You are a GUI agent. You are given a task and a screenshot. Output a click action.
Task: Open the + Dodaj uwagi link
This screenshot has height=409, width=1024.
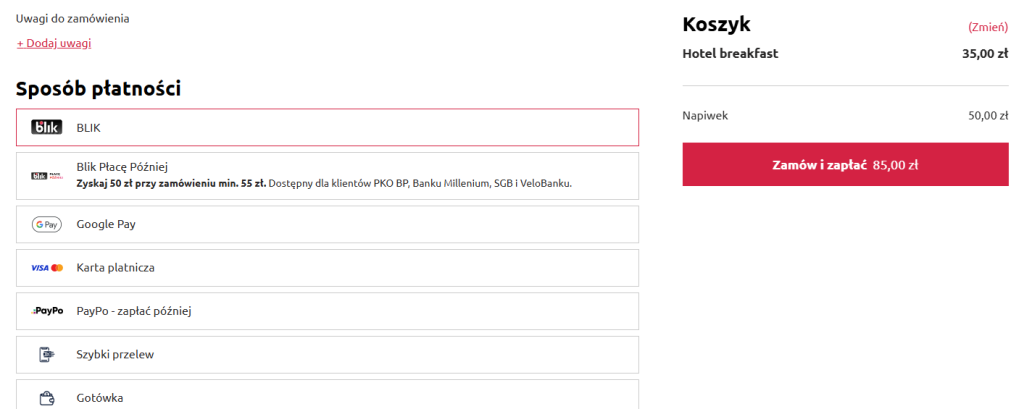54,43
